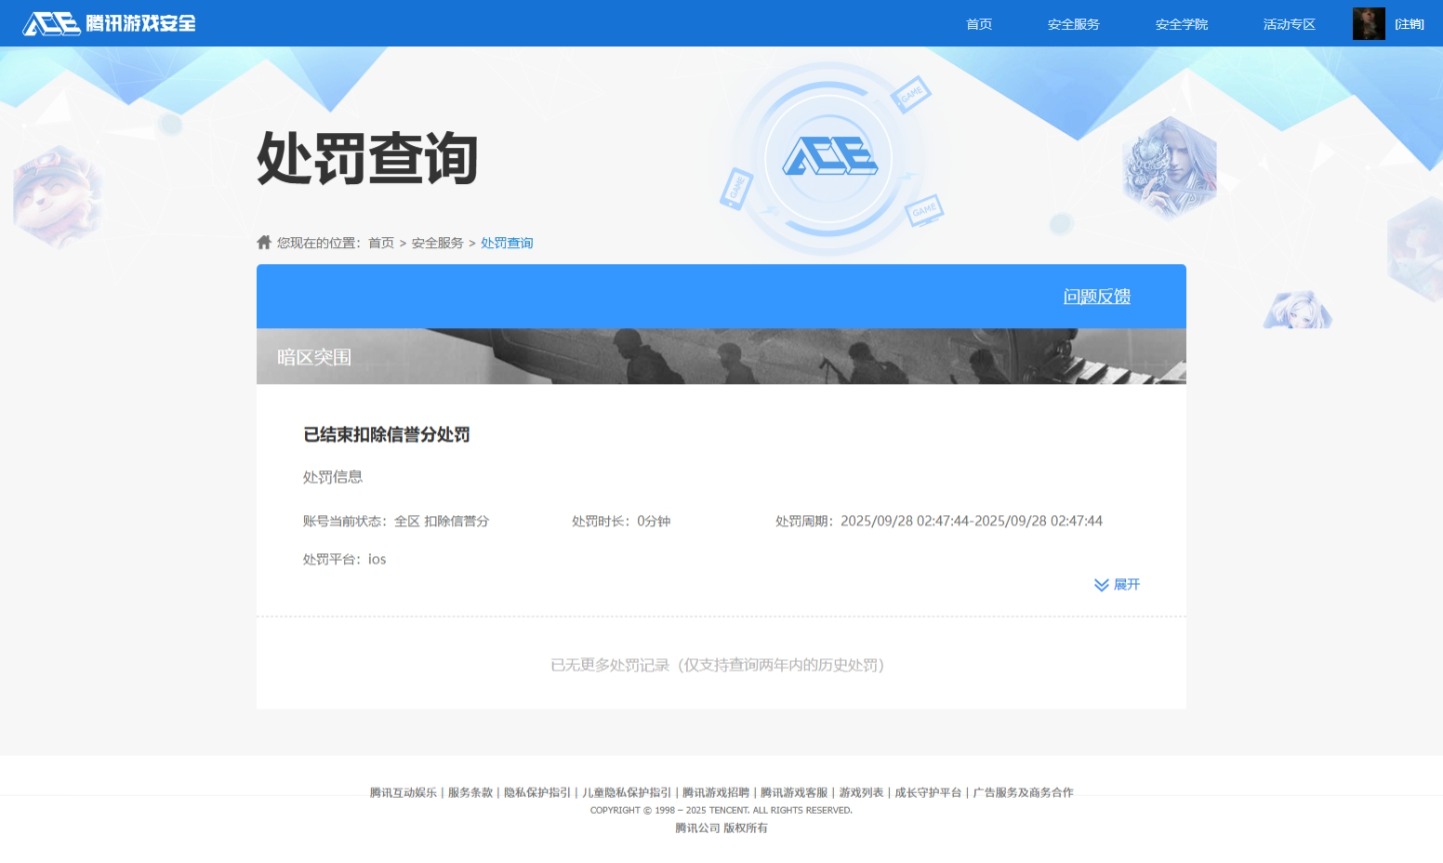Viewport: 1443px width, 863px height.
Task: Go to the 活动专区 navigation item
Action: tap(1289, 24)
